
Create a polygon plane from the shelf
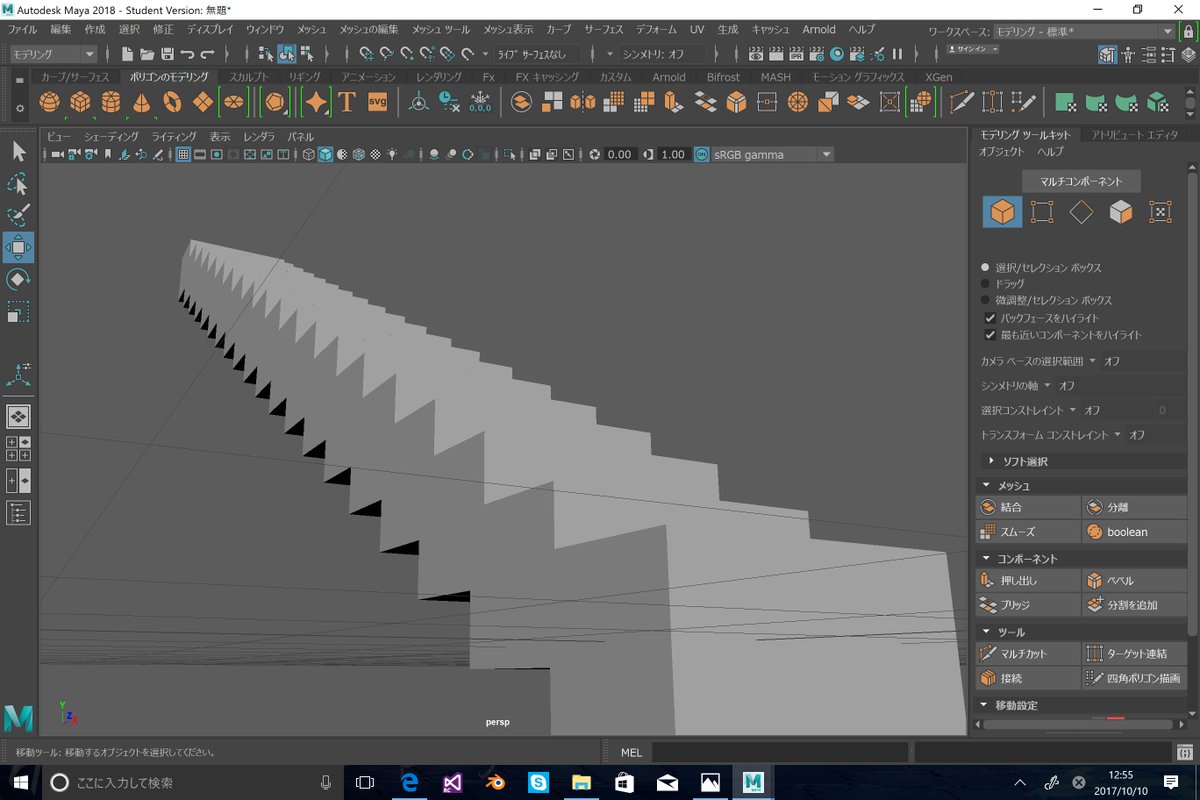tap(203, 102)
